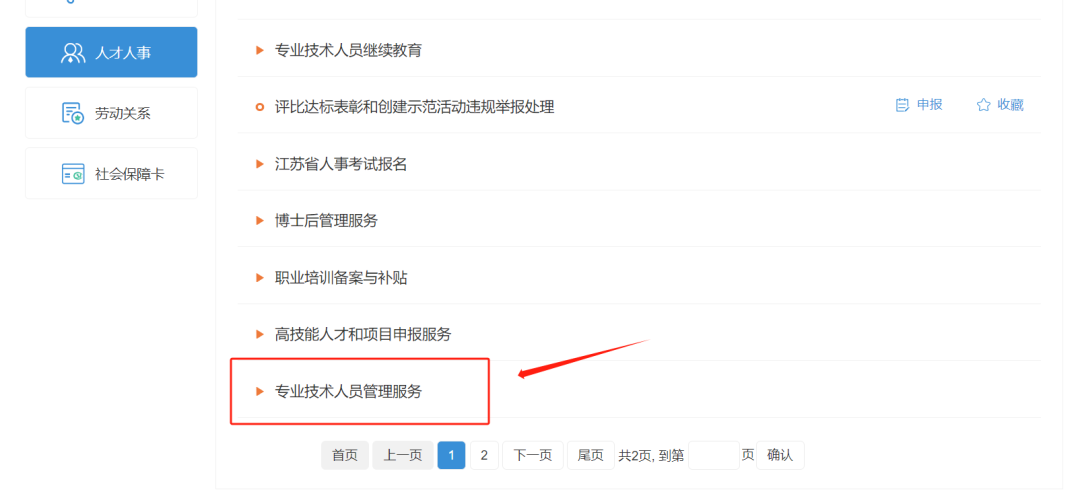1080x498 pixels.
Task: Click the 劳动关系 document icon
Action: click(x=72, y=113)
